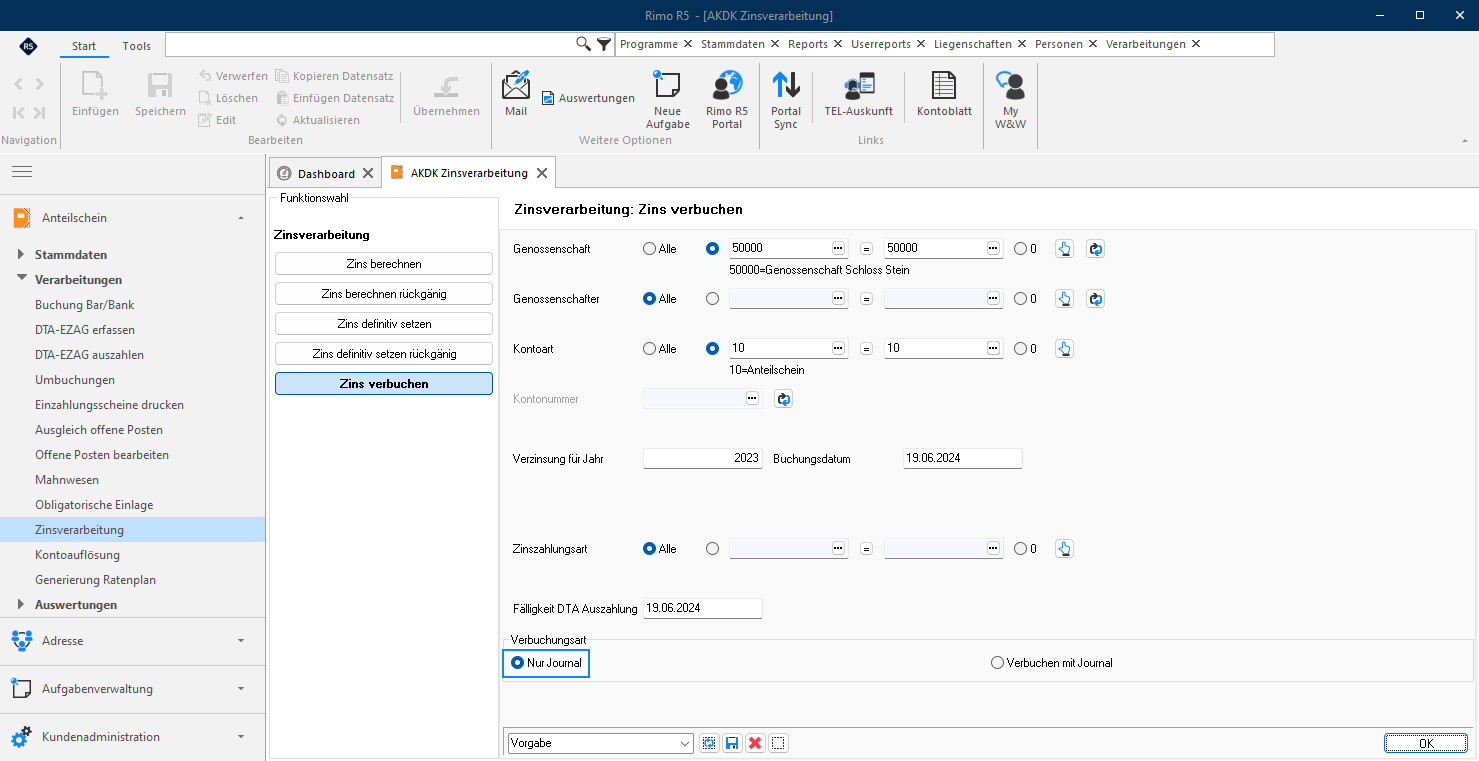The width and height of the screenshot is (1479, 761).
Task: Click the Verzinsung für Jahr field
Action: (703, 459)
